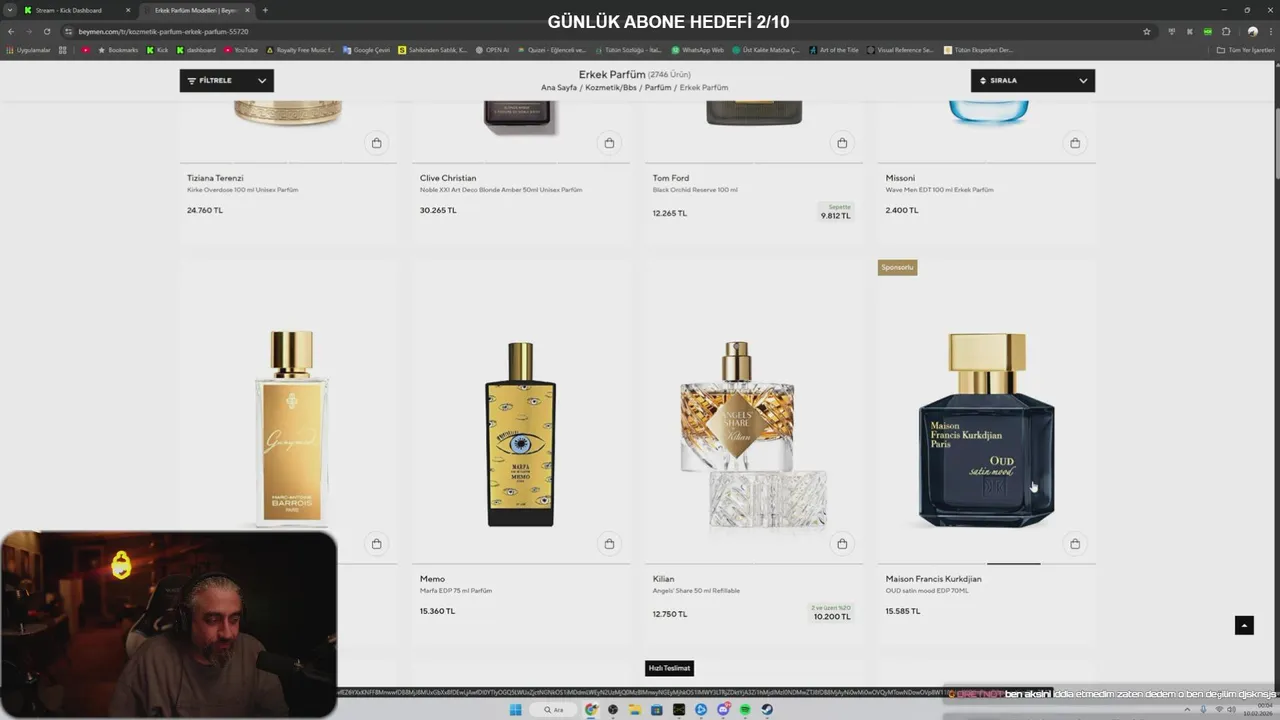Expand the FİLTRELE filter dropdown

(x=226, y=80)
